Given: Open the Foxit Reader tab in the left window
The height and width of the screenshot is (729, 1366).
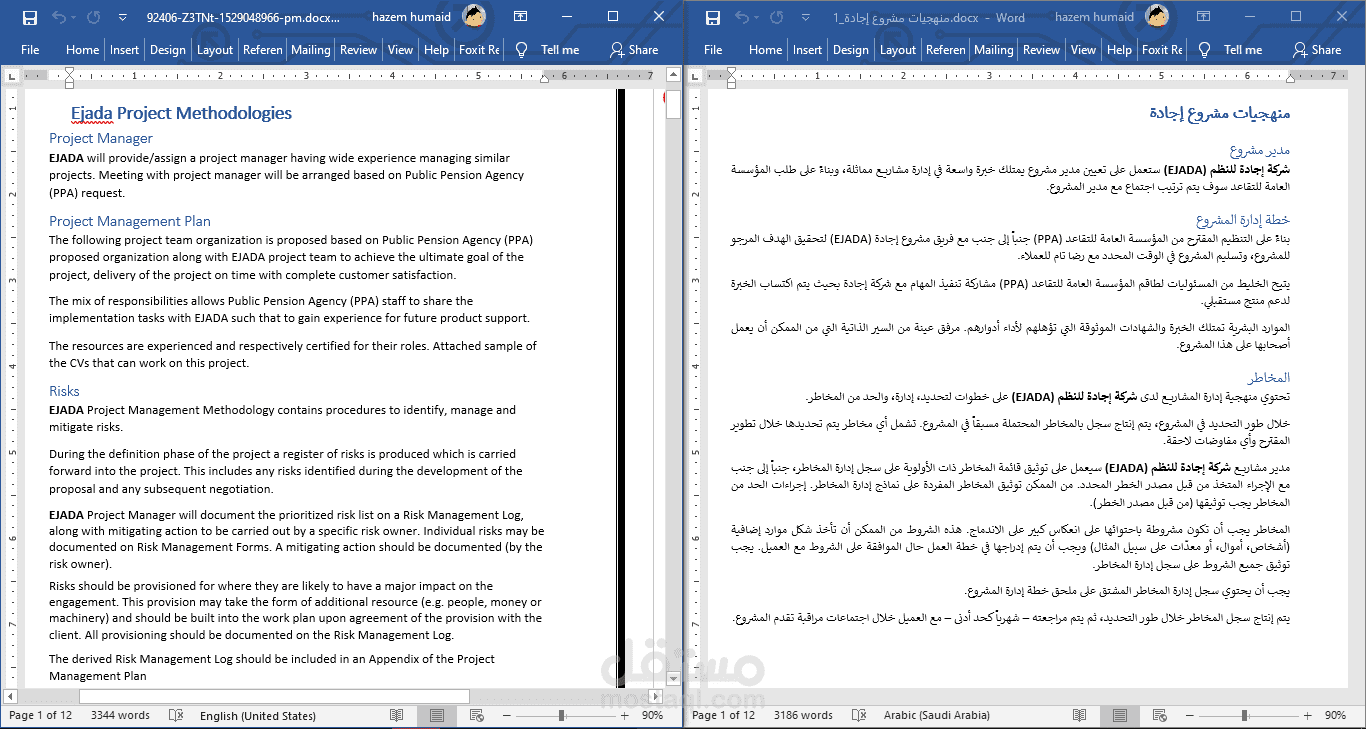Looking at the screenshot, I should coord(479,49).
